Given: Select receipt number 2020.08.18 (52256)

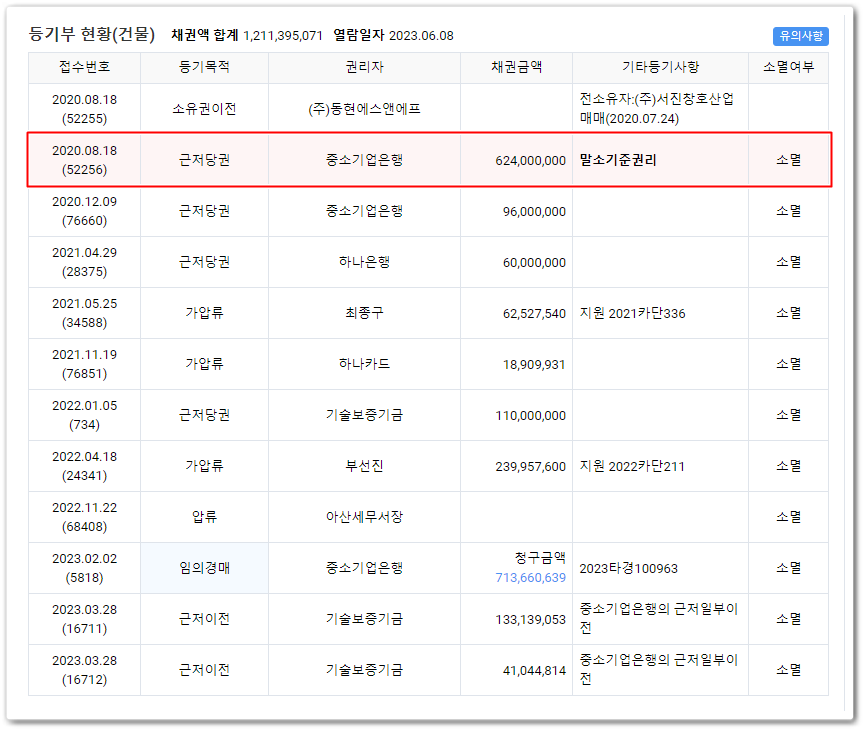Looking at the screenshot, I should [x=85, y=160].
